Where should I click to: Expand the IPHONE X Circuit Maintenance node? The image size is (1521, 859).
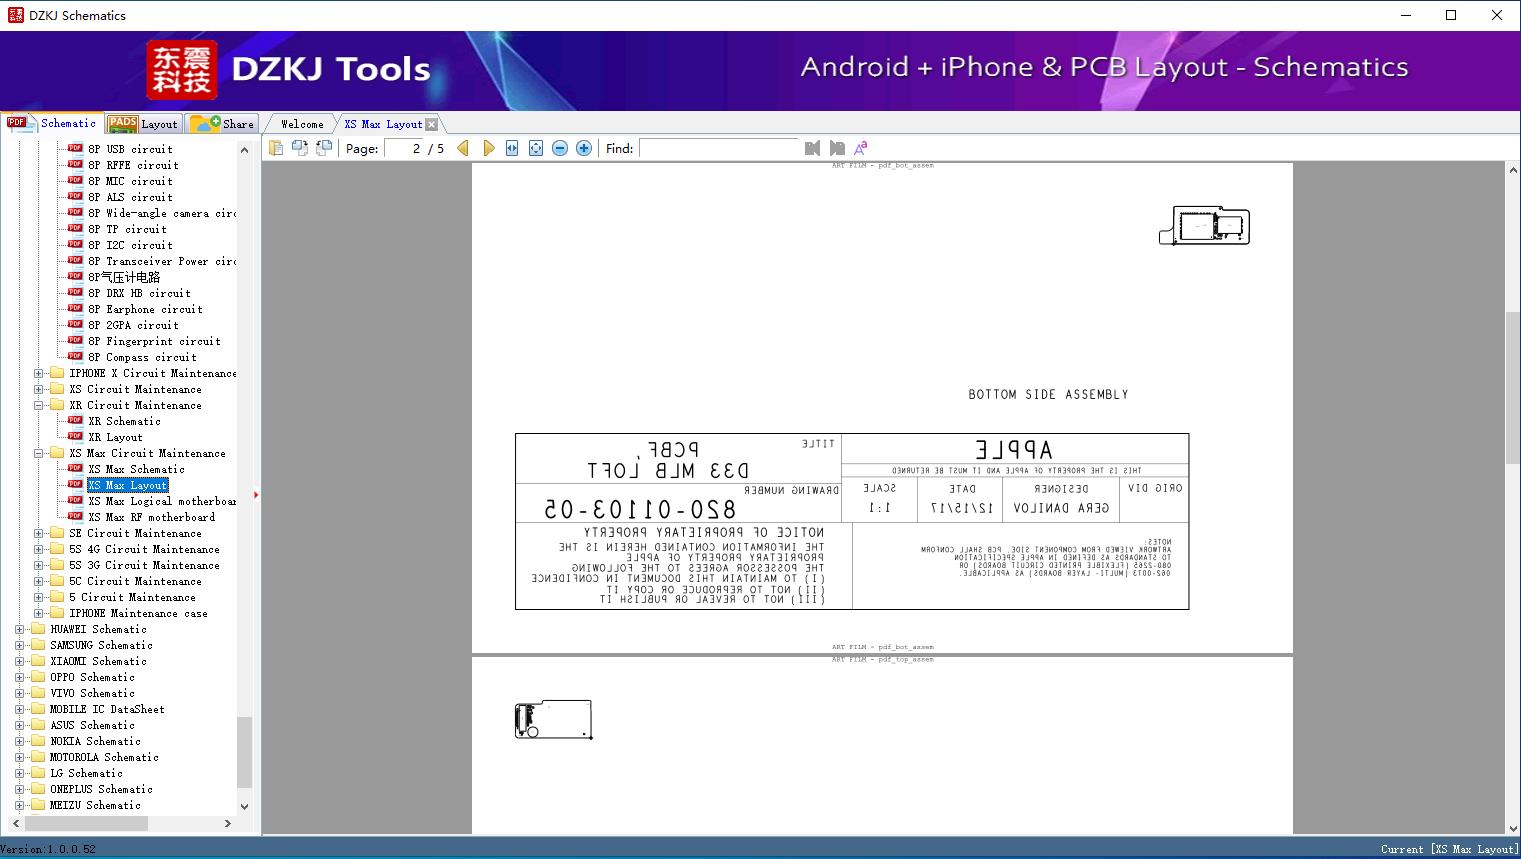(x=38, y=373)
